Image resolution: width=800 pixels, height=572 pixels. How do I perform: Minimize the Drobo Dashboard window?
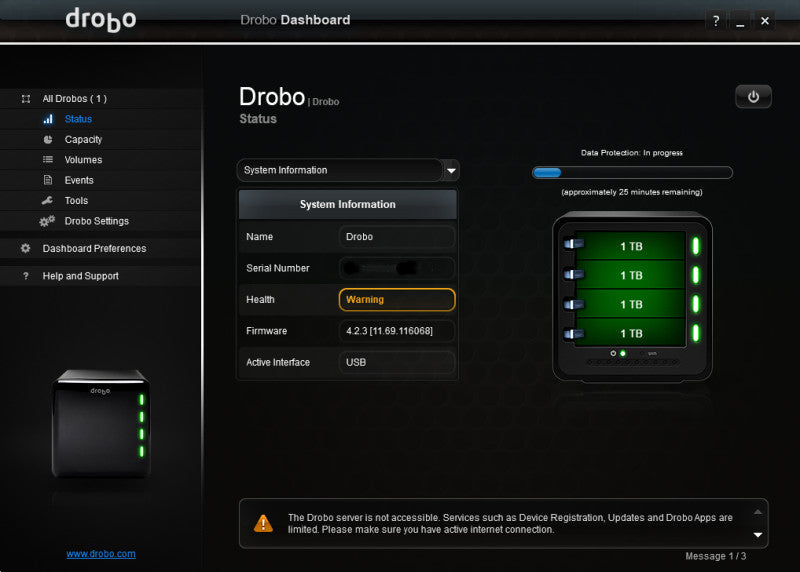click(x=740, y=21)
